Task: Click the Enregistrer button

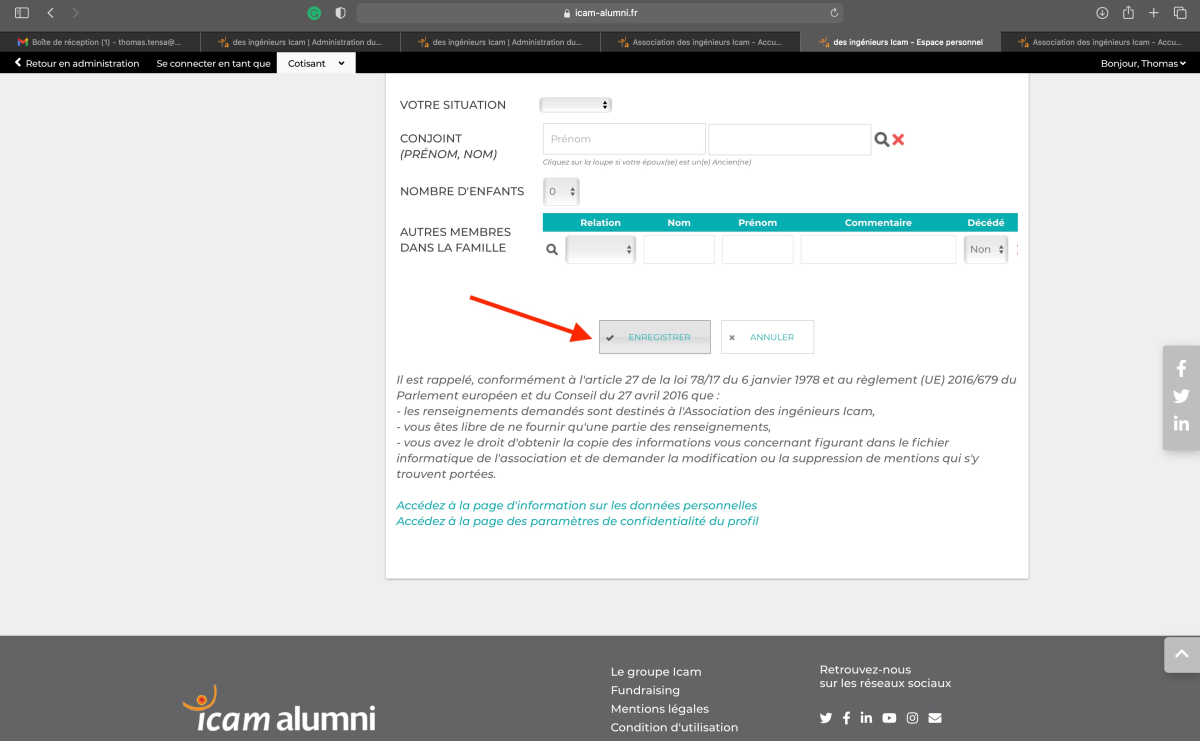Action: point(655,337)
